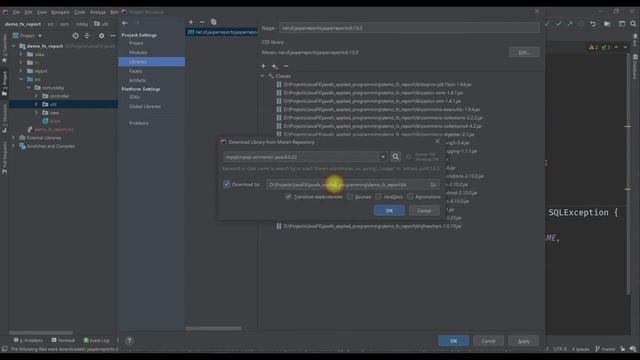This screenshot has height=360, width=640.
Task: Select Global Libraries under Platform Settings
Action: coord(144,106)
